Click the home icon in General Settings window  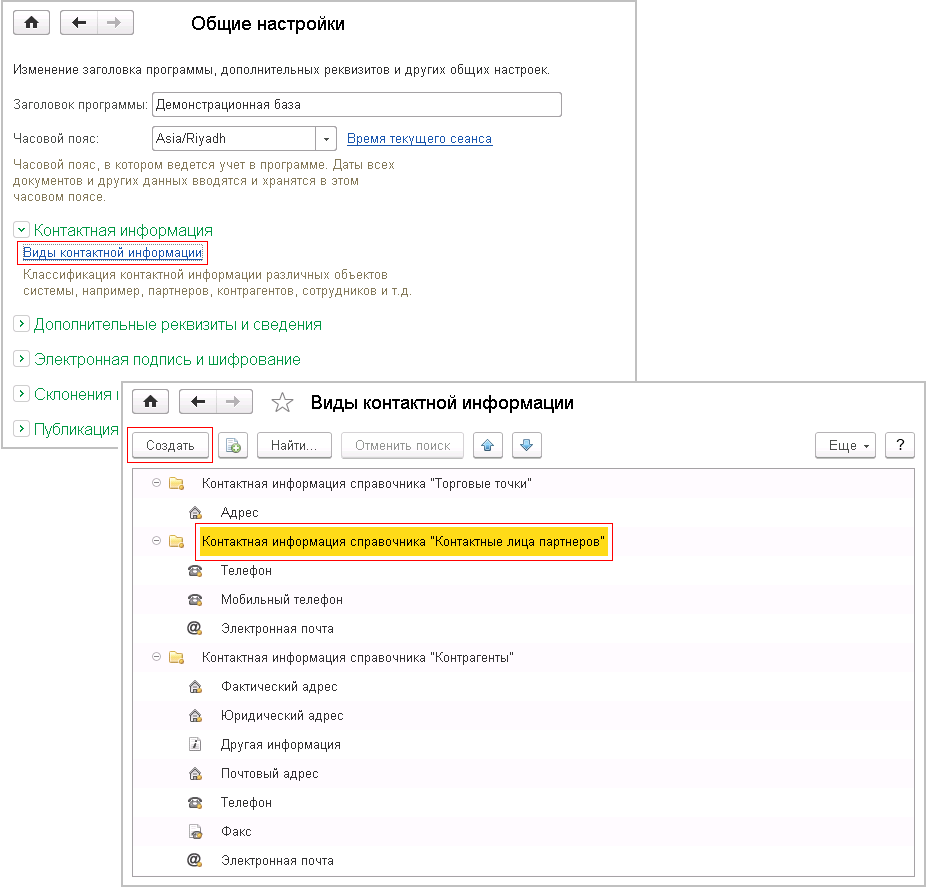click(x=31, y=23)
